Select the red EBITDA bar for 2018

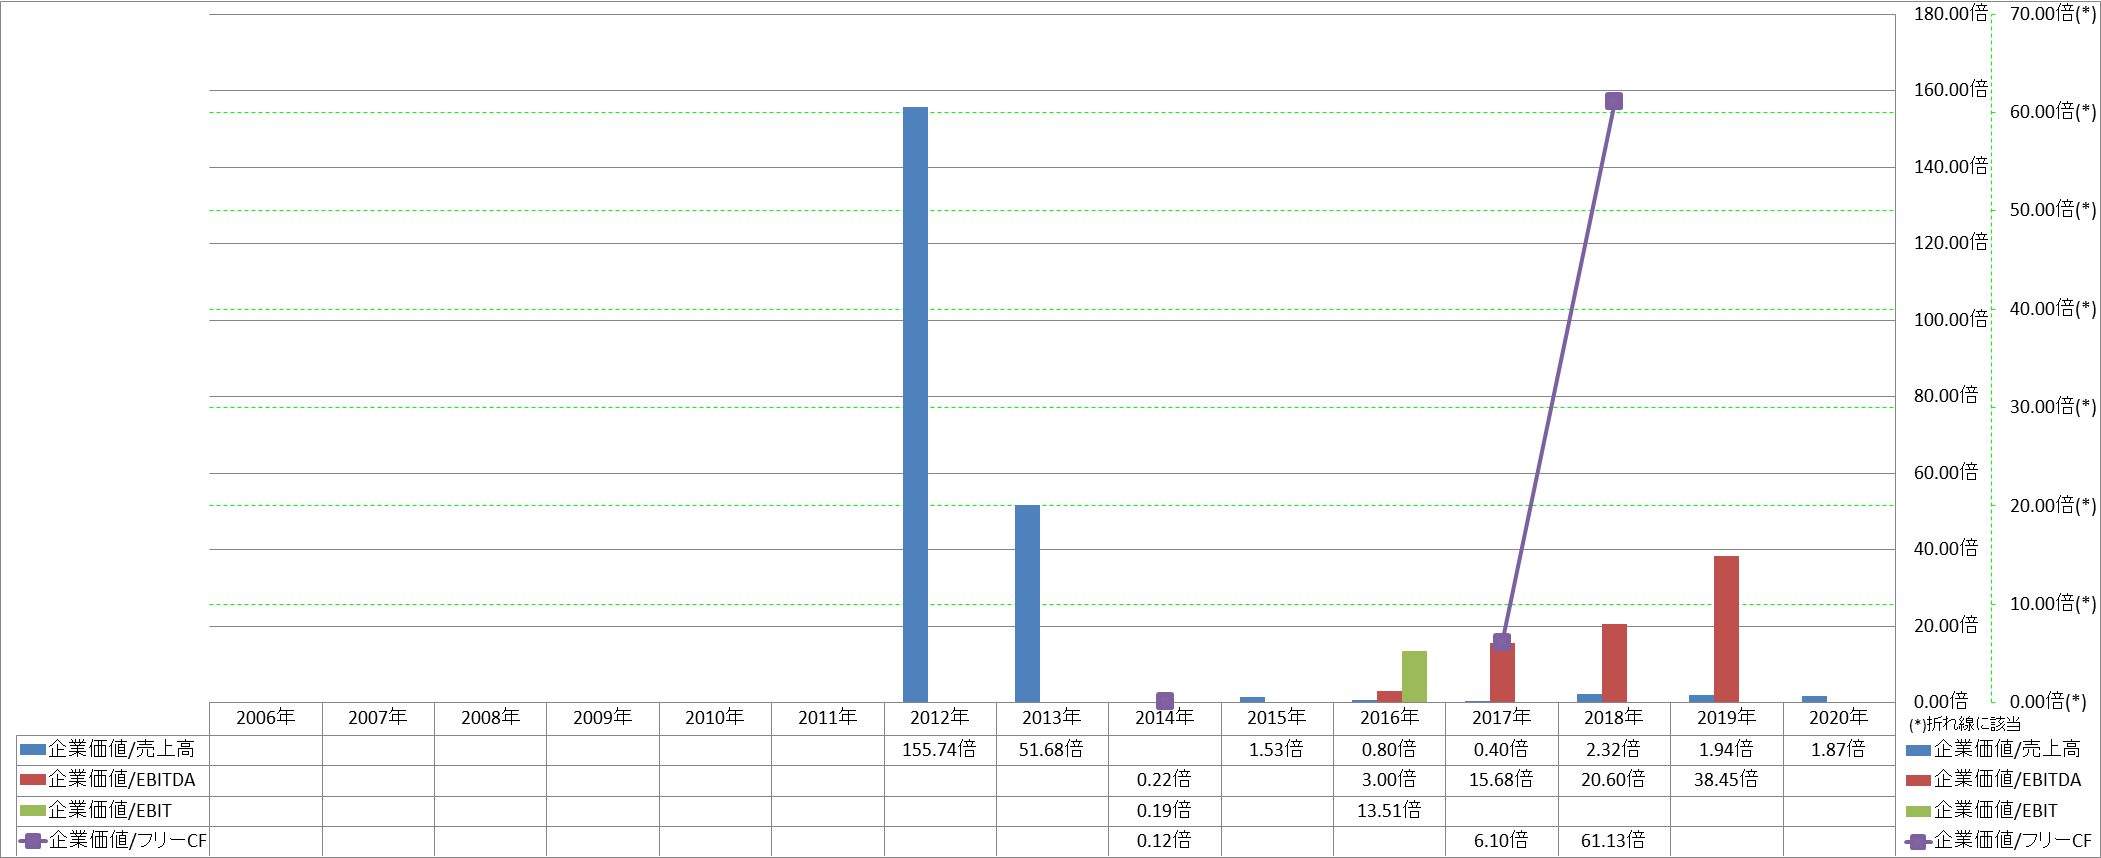coord(1614,663)
